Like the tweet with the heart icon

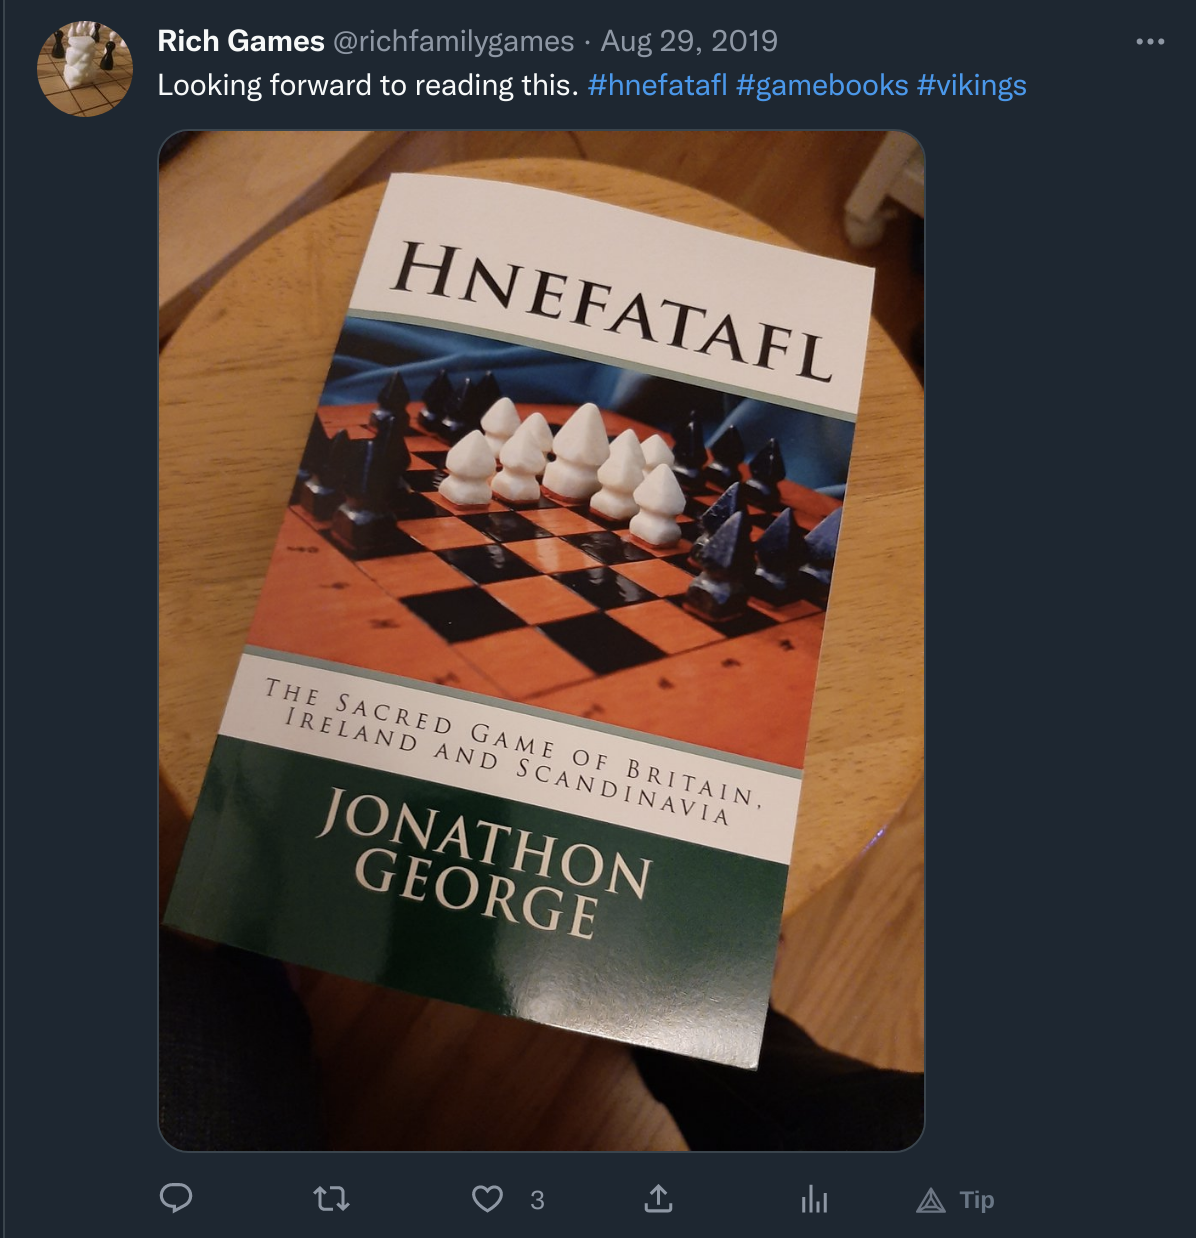click(487, 1199)
